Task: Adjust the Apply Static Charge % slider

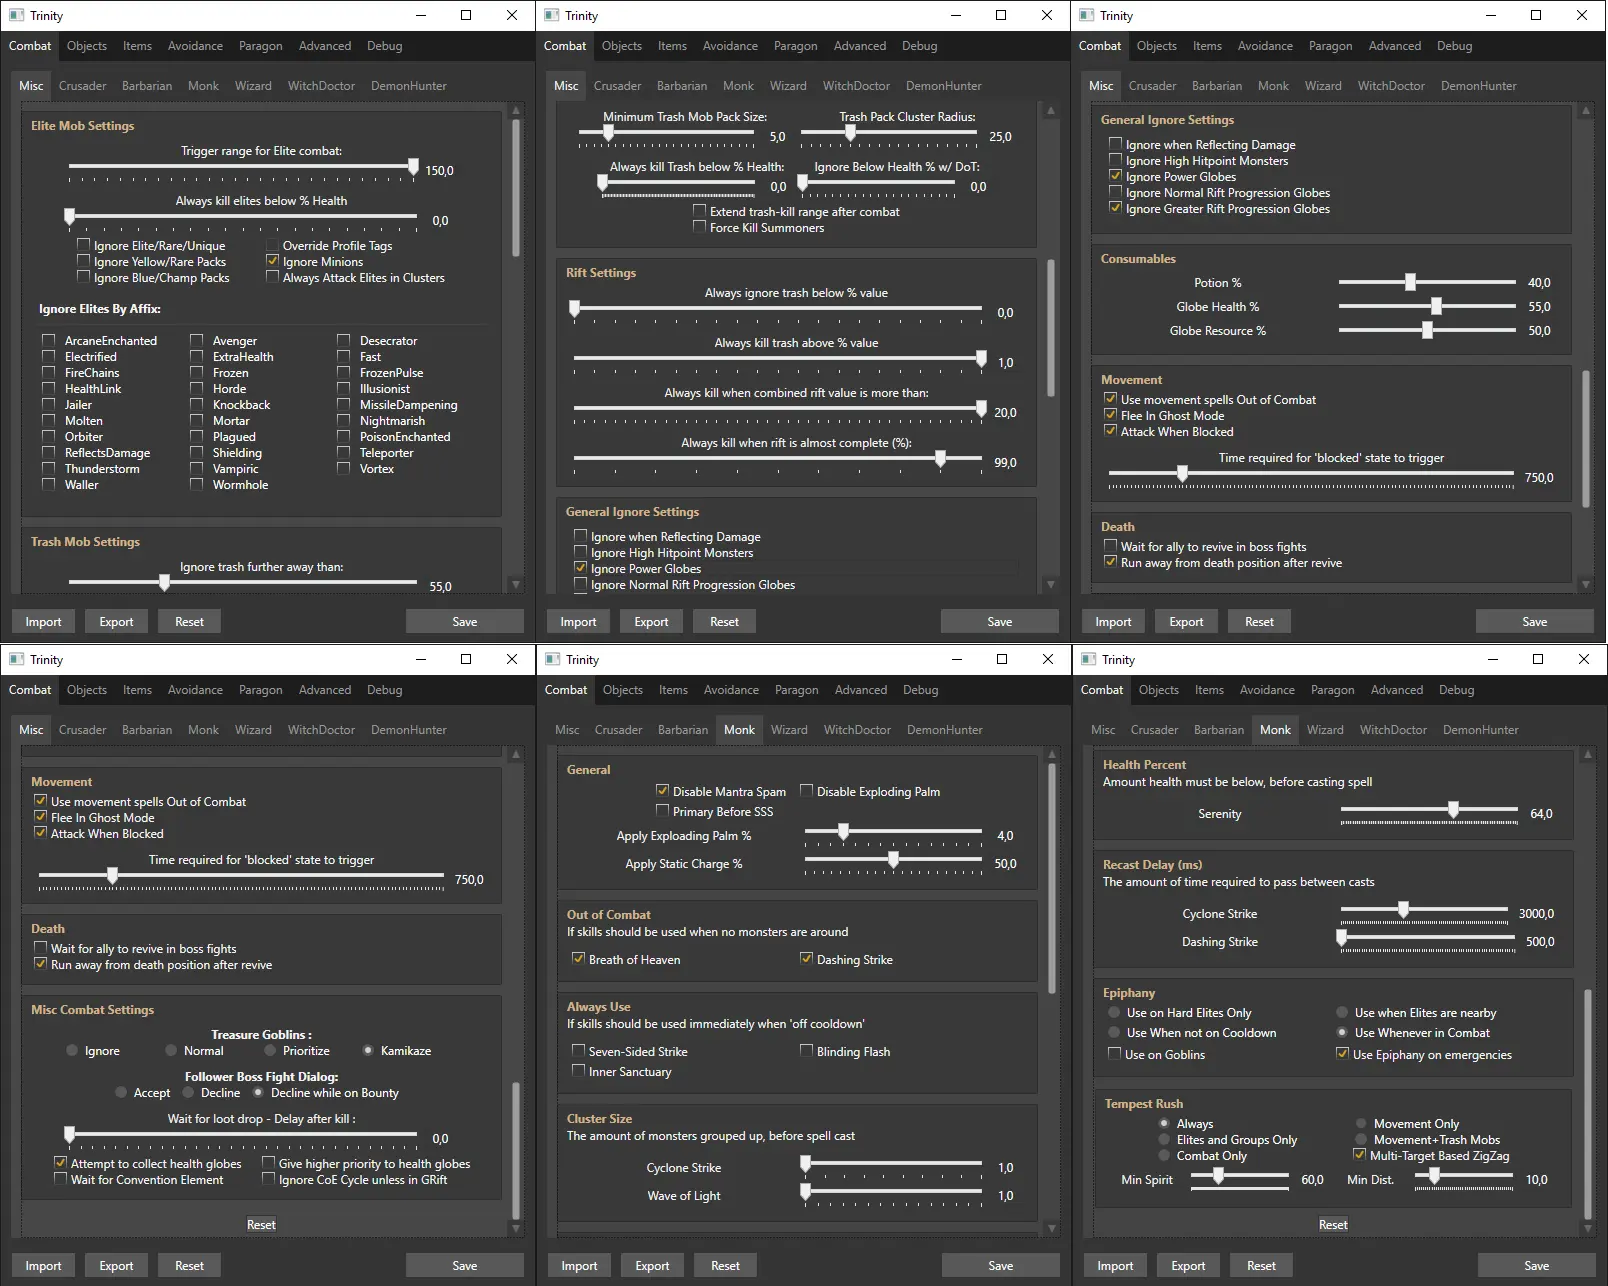Action: [x=894, y=860]
